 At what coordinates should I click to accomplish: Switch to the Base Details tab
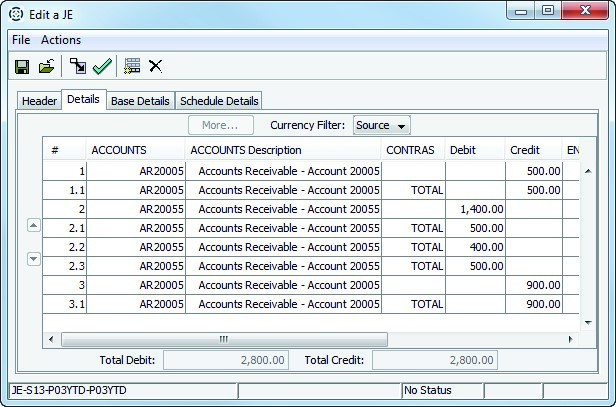(x=140, y=101)
